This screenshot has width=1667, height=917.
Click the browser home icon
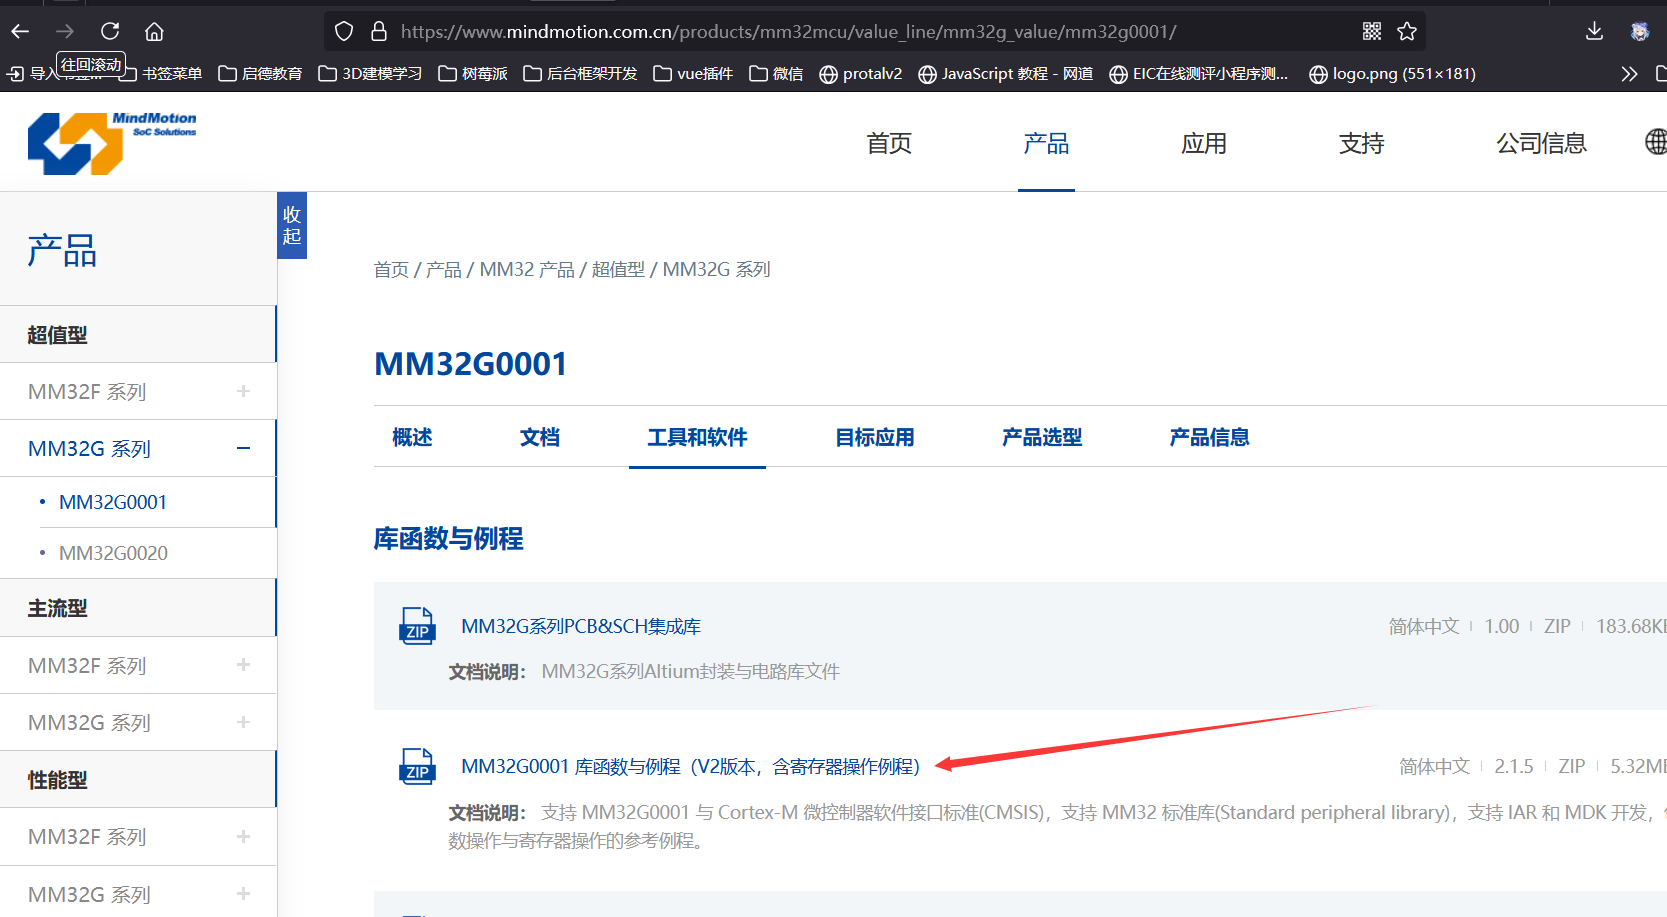[154, 31]
